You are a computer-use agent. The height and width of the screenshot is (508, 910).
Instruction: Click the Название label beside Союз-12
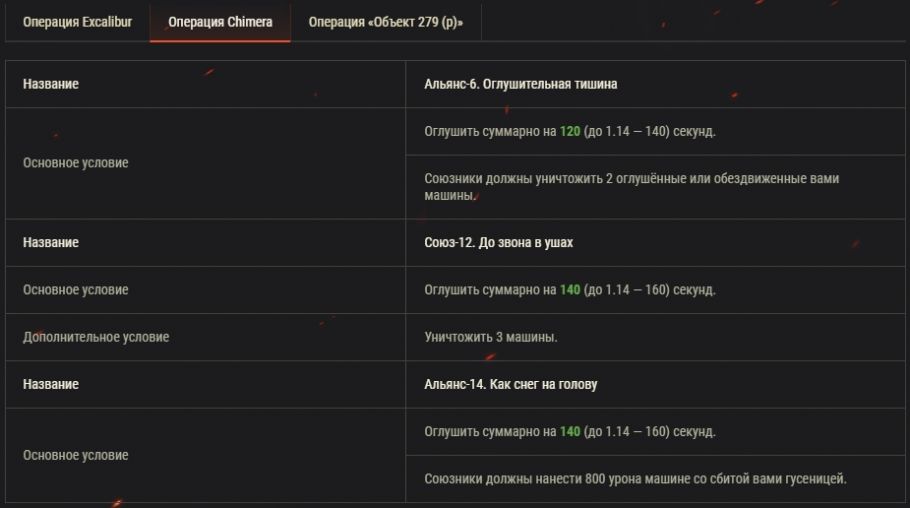coord(51,243)
